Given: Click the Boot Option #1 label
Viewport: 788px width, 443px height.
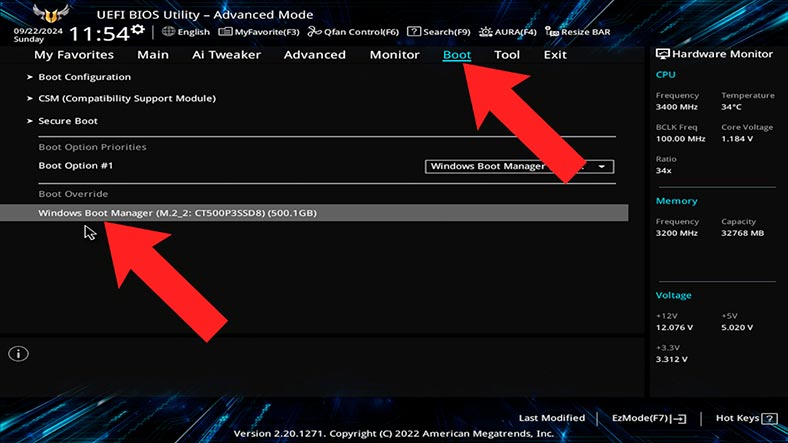Looking at the screenshot, I should (76, 166).
